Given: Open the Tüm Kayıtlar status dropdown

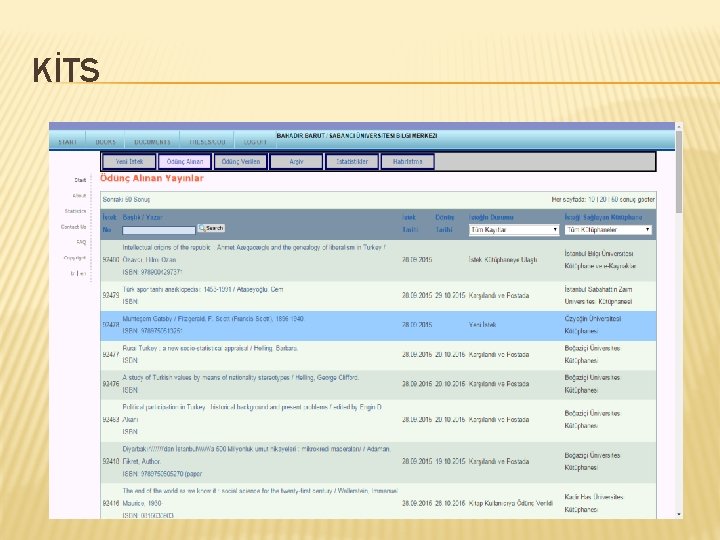Looking at the screenshot, I should [x=514, y=230].
